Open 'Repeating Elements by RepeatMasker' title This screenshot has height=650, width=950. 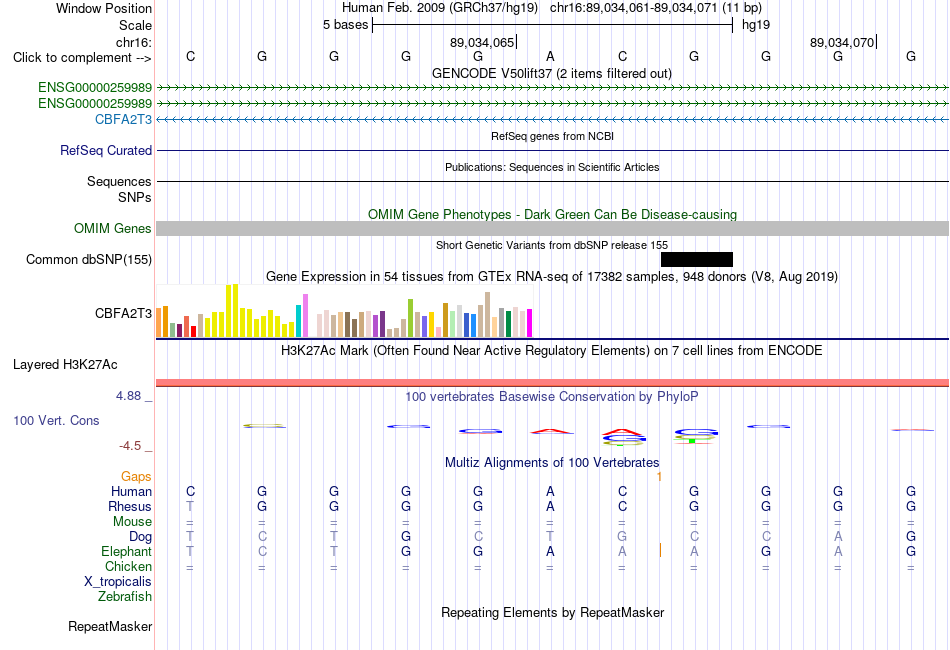pos(552,612)
